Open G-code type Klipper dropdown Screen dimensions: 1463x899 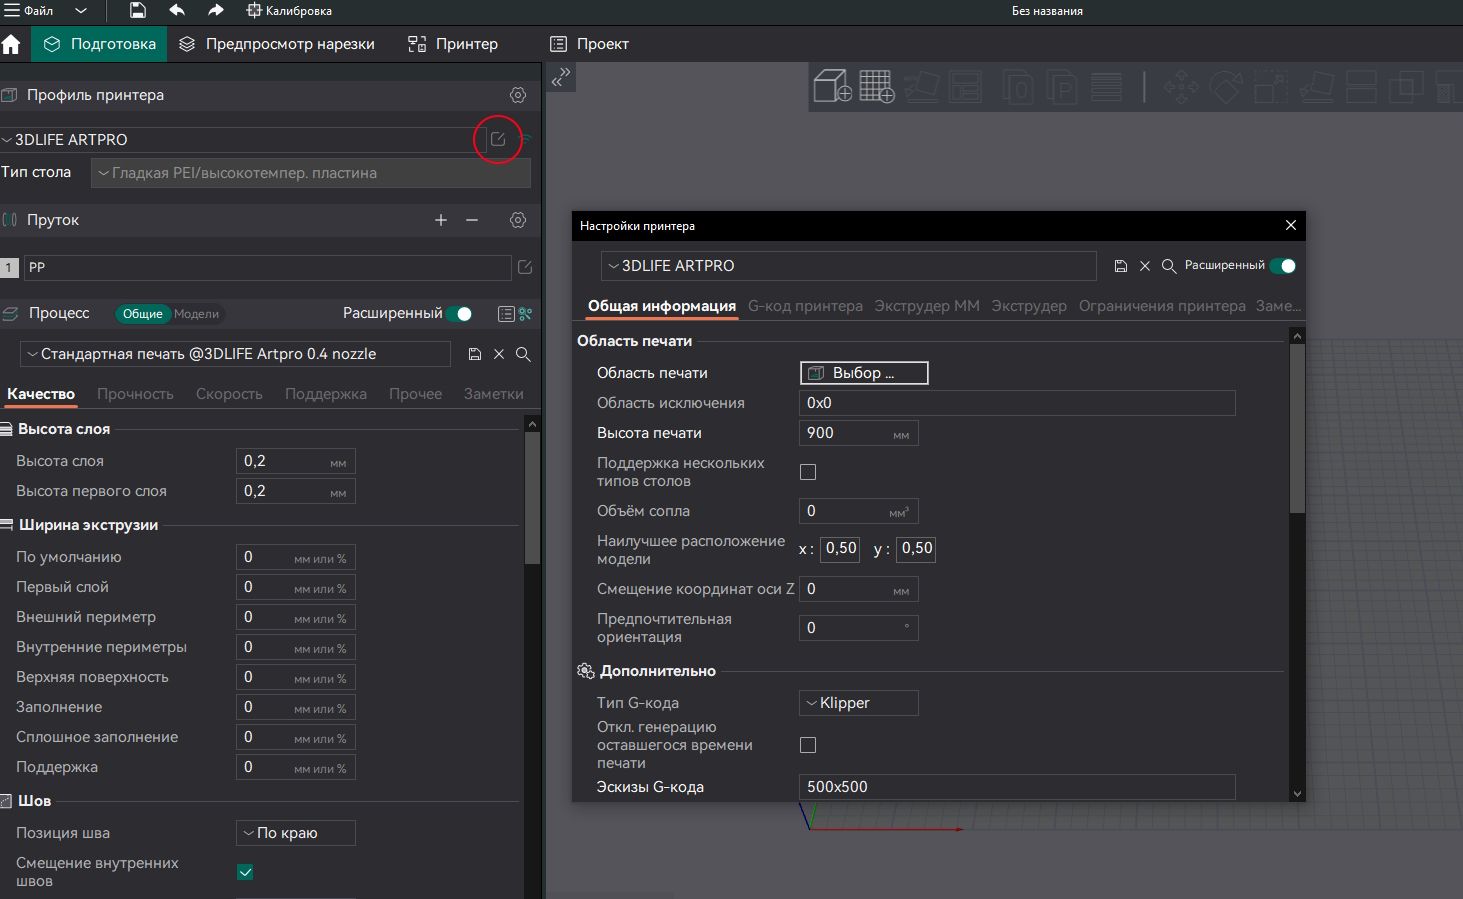(858, 703)
